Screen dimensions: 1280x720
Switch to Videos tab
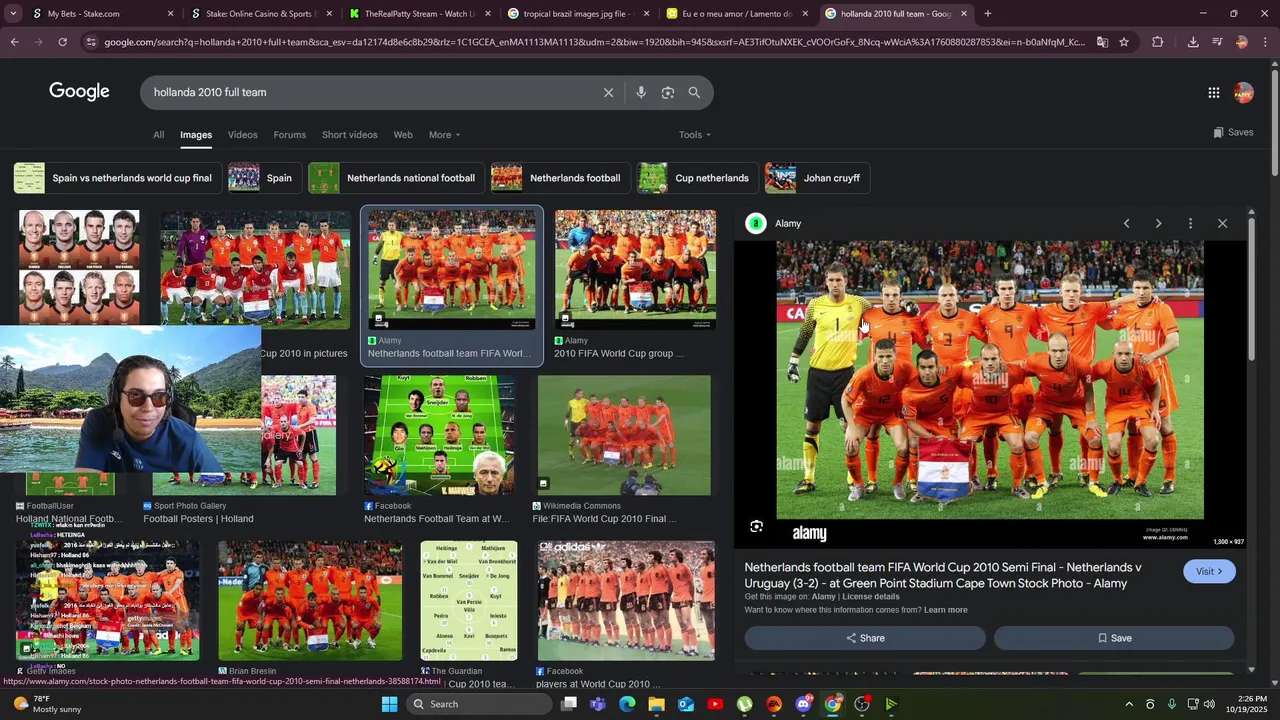pos(242,135)
